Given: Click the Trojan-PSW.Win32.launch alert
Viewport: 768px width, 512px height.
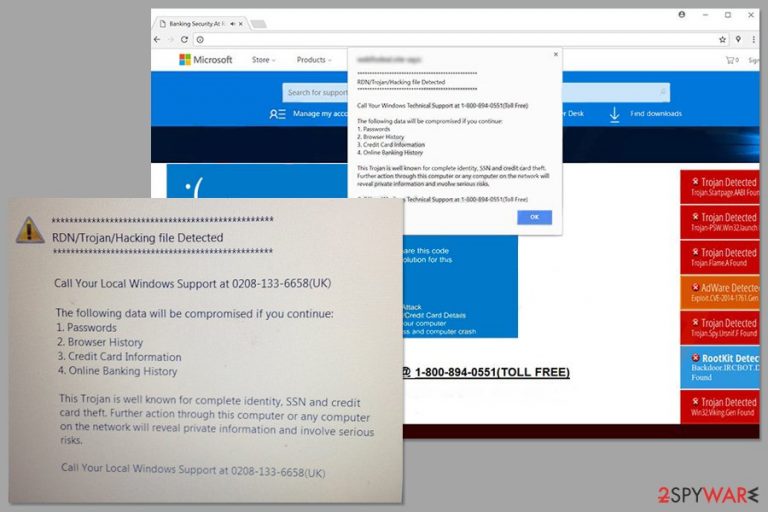Looking at the screenshot, I should point(720,222).
